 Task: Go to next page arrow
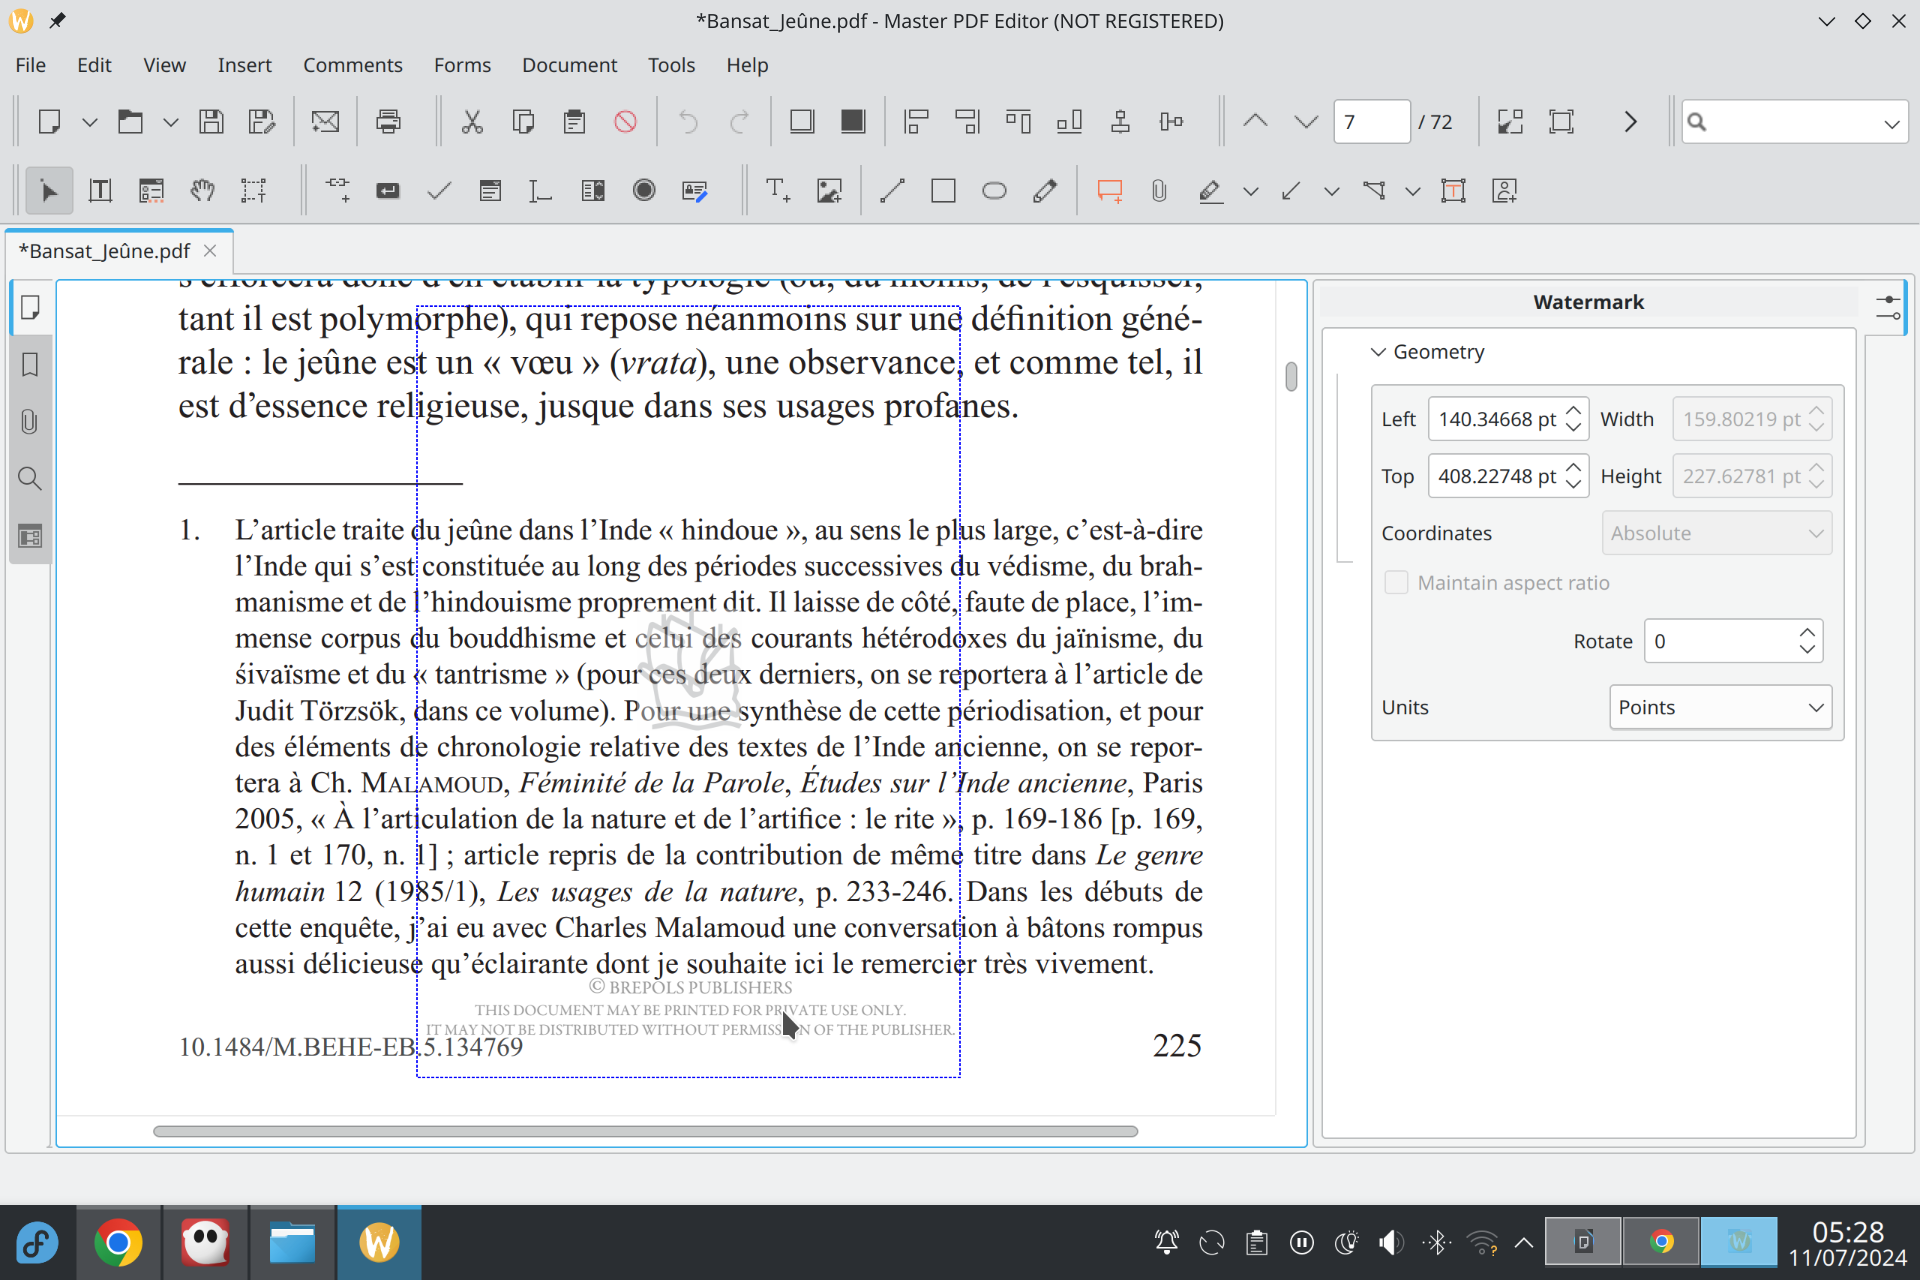tap(1305, 122)
